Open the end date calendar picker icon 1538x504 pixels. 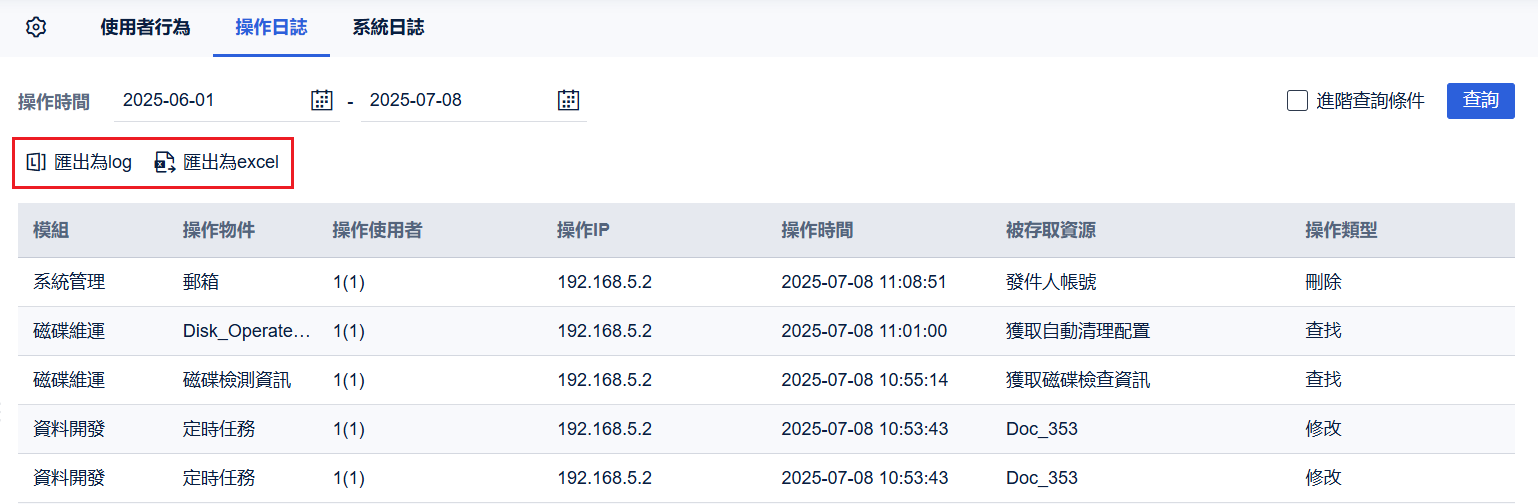tap(568, 100)
